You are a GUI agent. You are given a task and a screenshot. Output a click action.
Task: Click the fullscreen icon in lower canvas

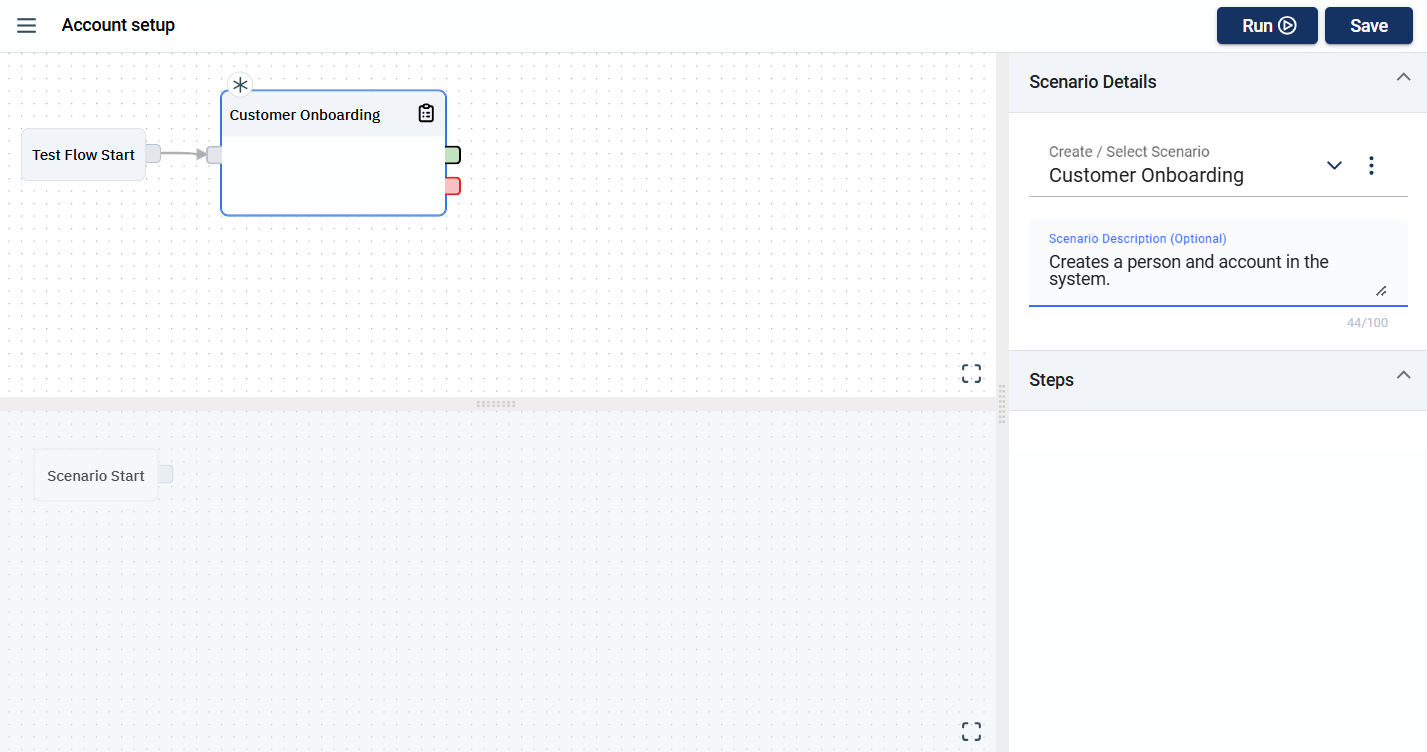coord(971,731)
